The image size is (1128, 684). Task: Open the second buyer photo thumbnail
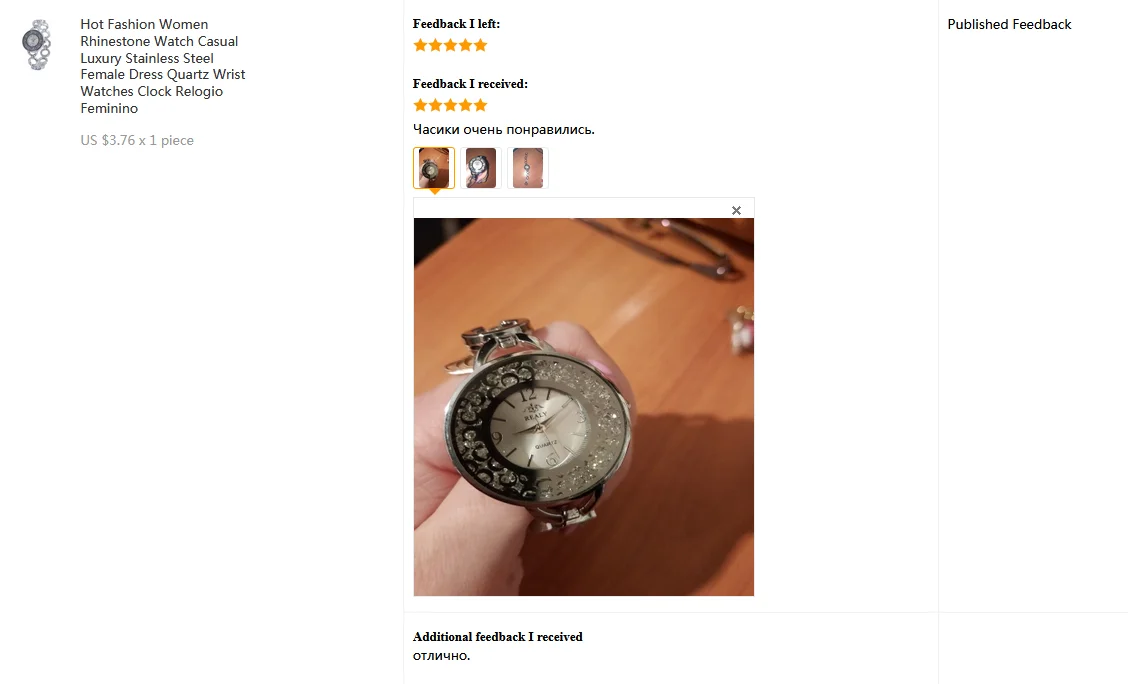point(481,168)
